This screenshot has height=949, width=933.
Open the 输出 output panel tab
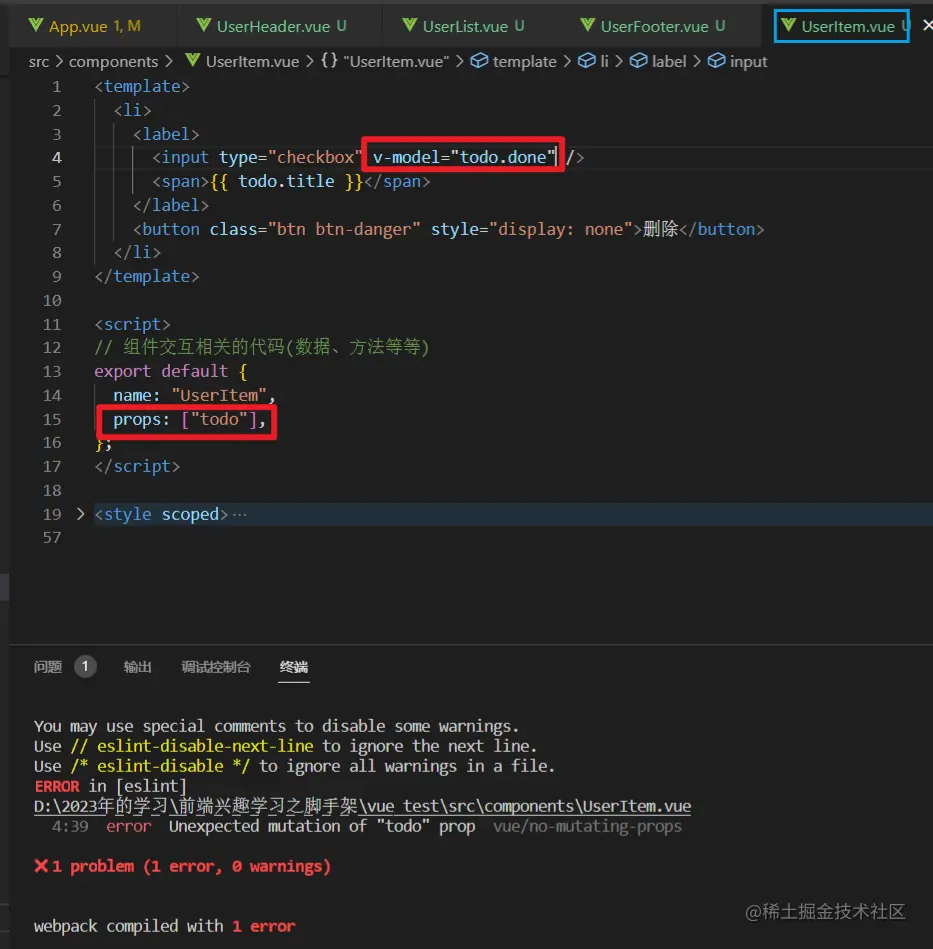pos(137,667)
